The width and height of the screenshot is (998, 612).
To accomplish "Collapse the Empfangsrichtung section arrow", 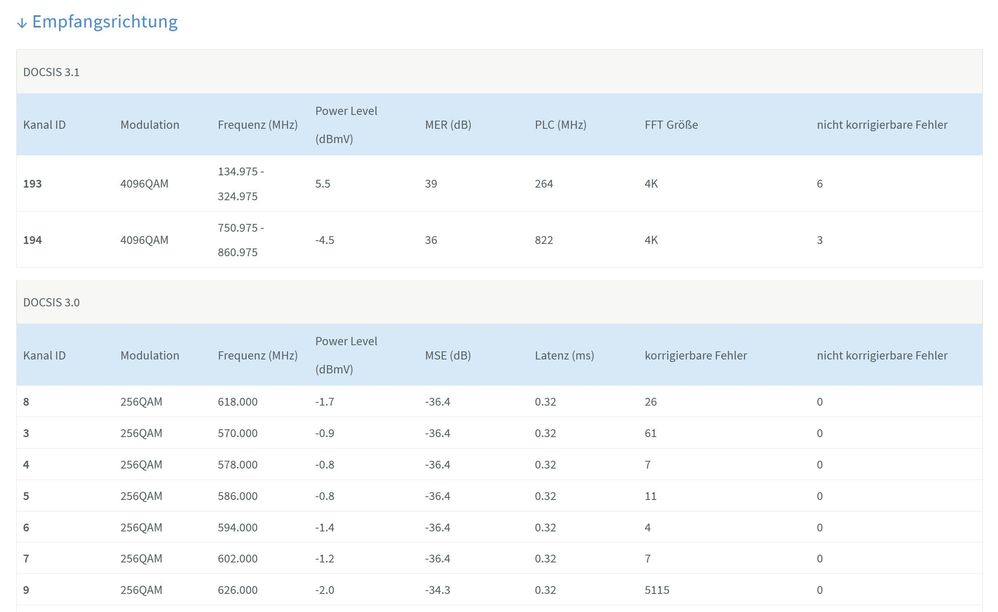I will [x=22, y=22].
